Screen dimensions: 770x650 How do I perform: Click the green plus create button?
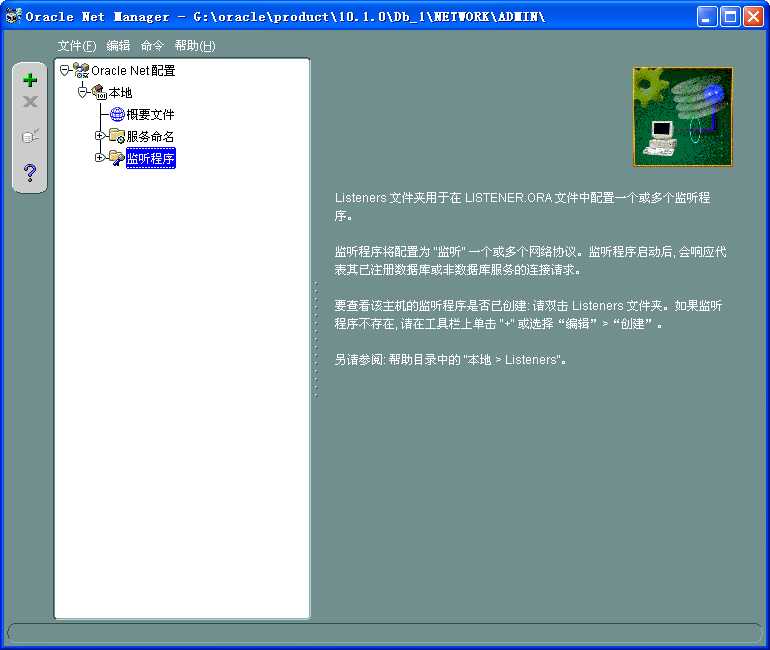tap(30, 80)
